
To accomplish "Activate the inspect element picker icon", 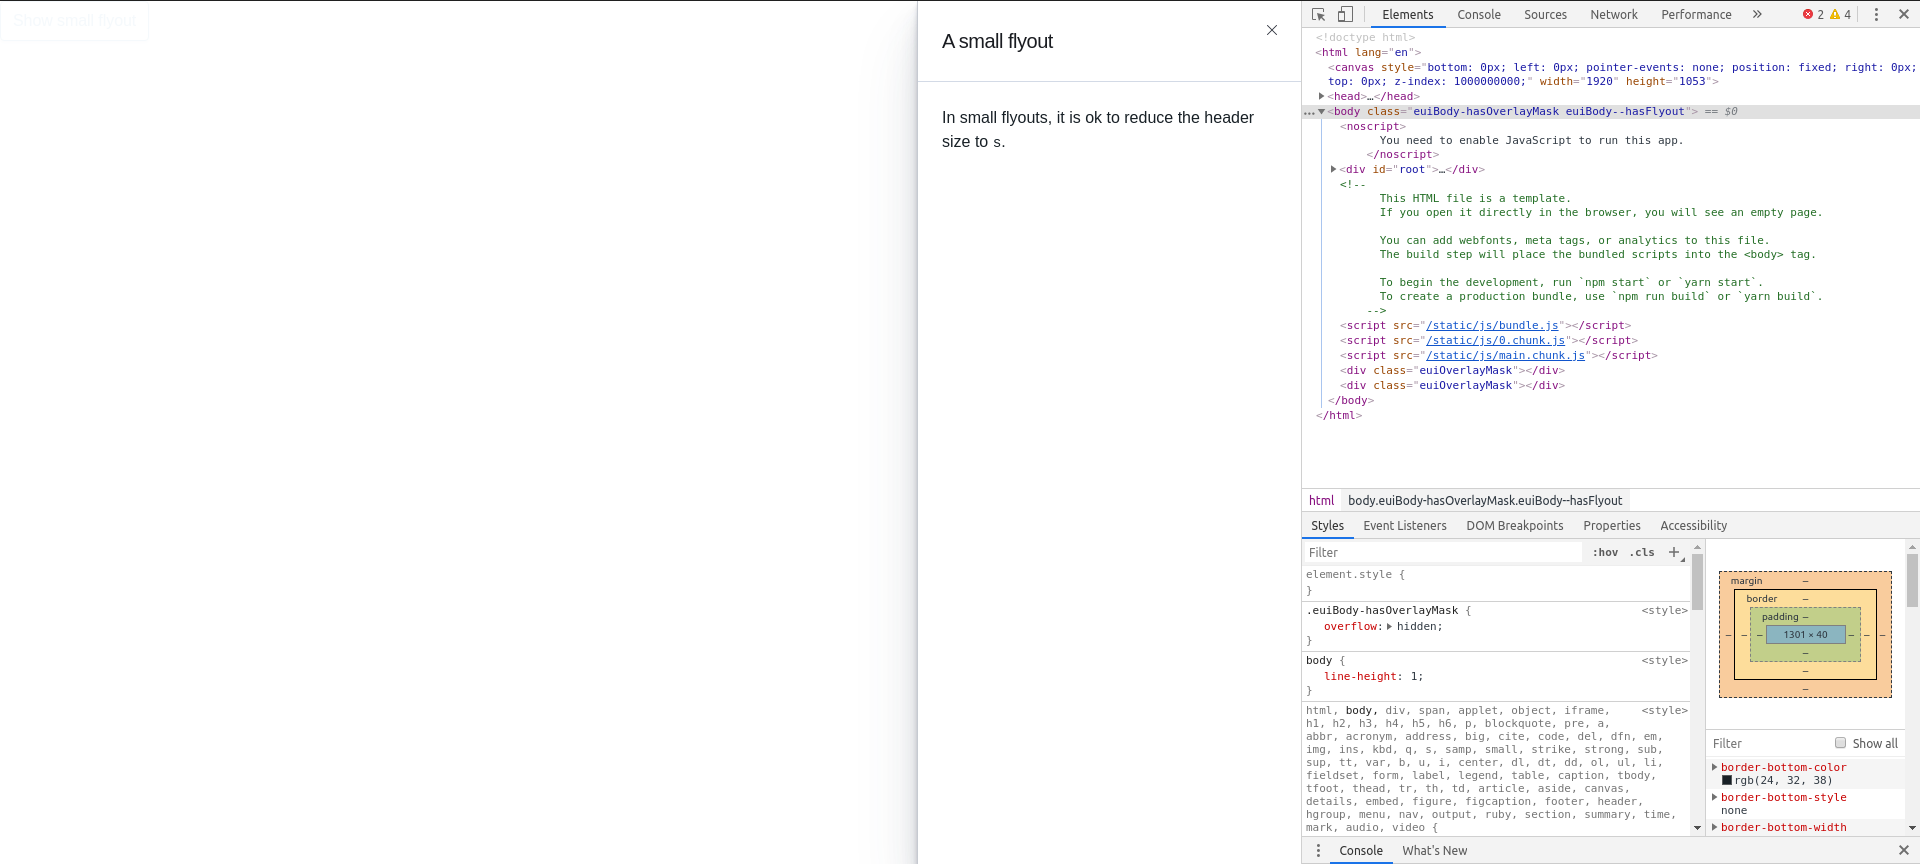I will pos(1318,14).
